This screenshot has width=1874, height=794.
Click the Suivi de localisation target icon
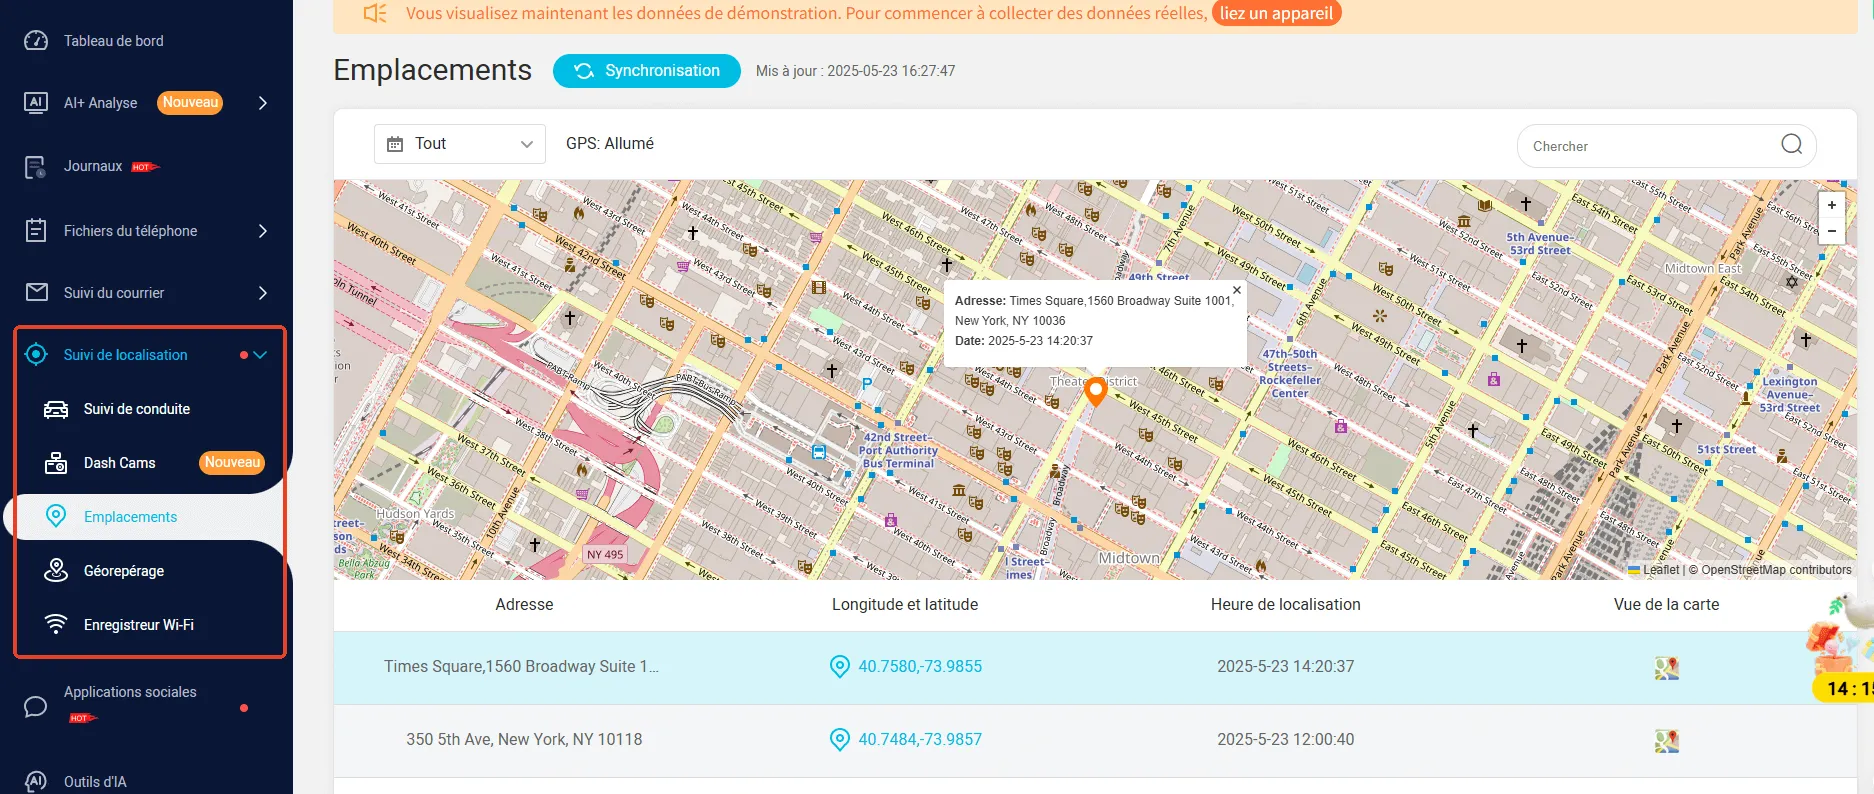[36, 355]
